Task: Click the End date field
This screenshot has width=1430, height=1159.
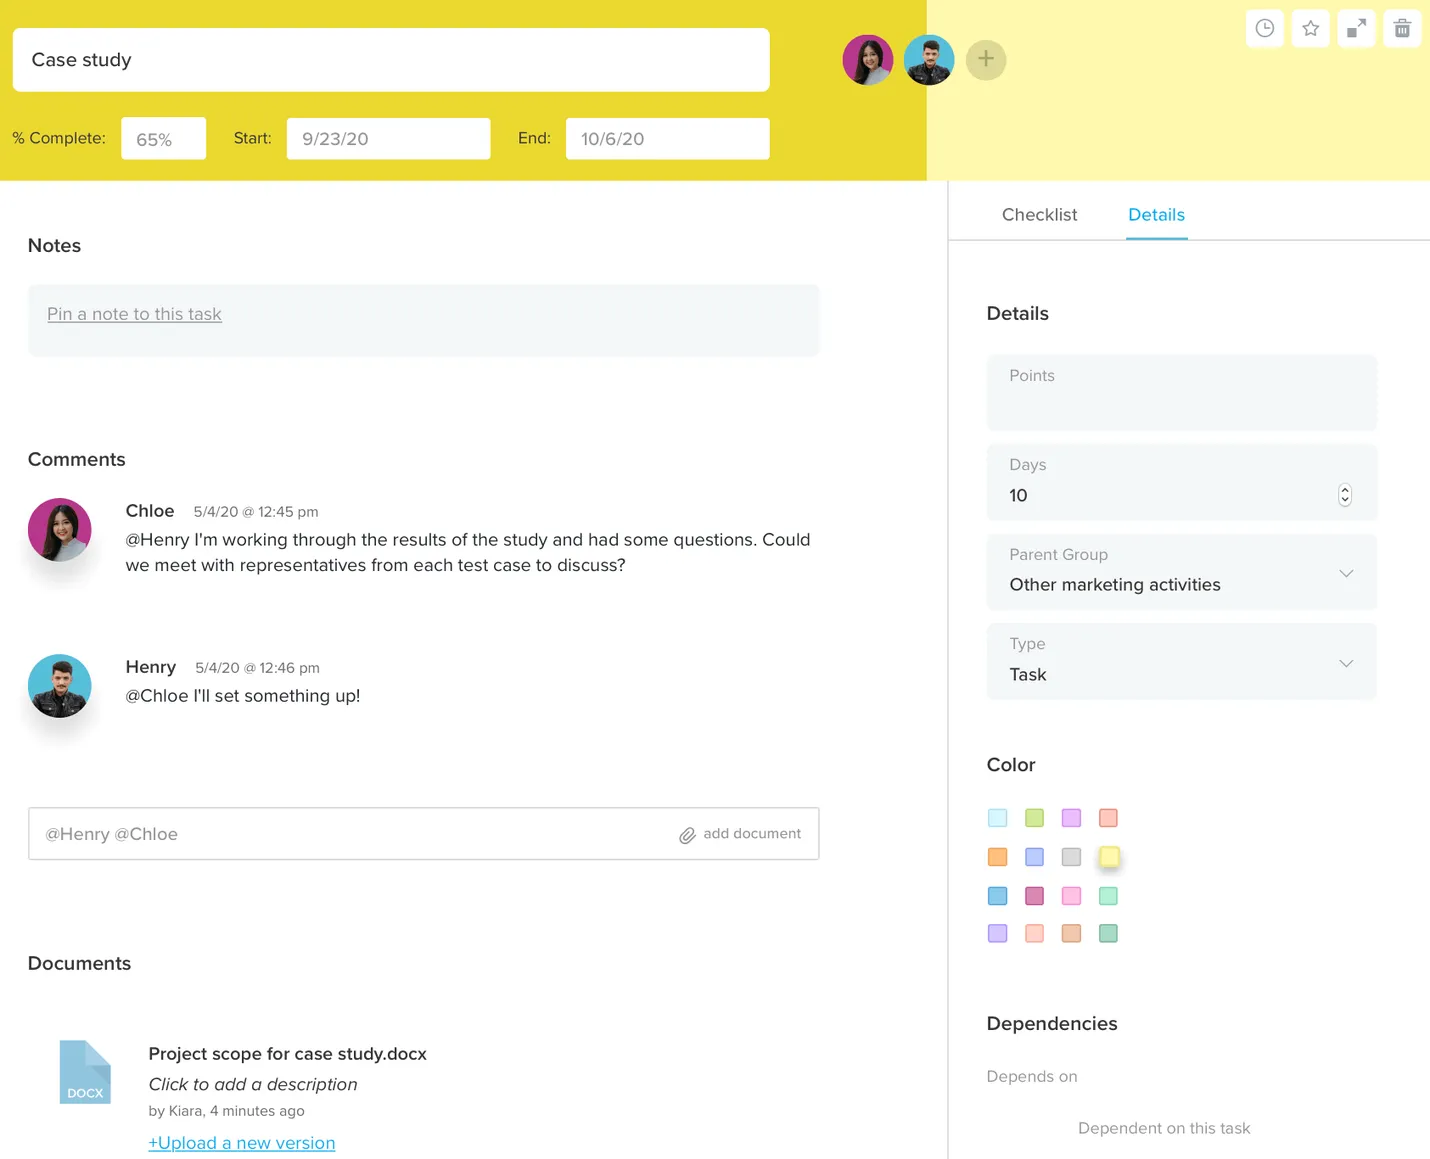Action: (x=668, y=139)
